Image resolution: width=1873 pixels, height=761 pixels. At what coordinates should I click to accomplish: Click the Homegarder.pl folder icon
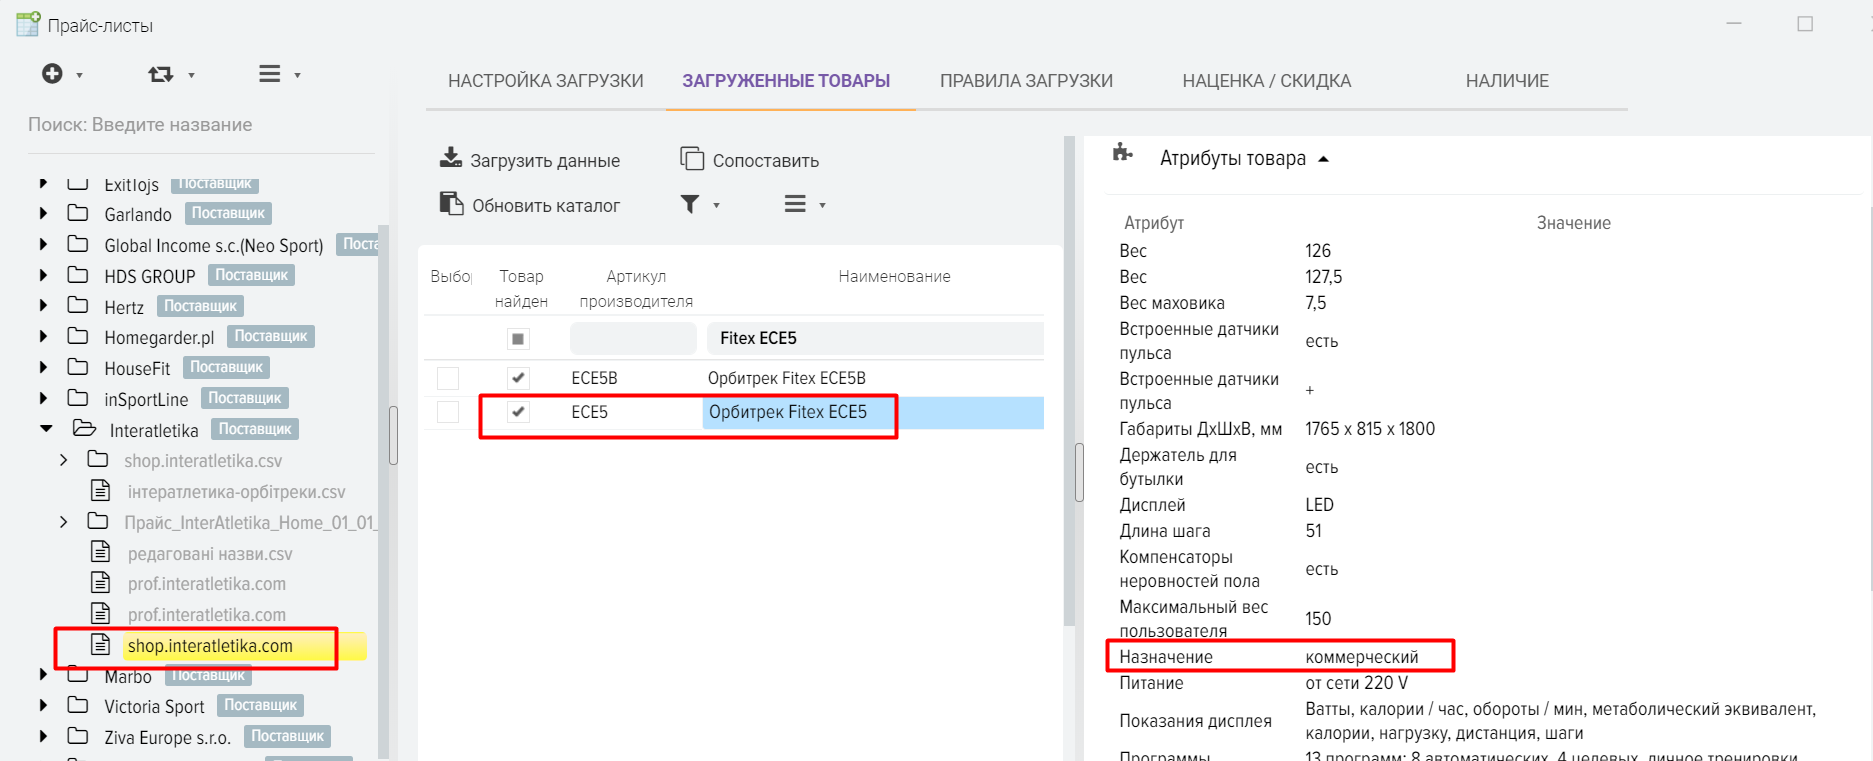tap(78, 336)
